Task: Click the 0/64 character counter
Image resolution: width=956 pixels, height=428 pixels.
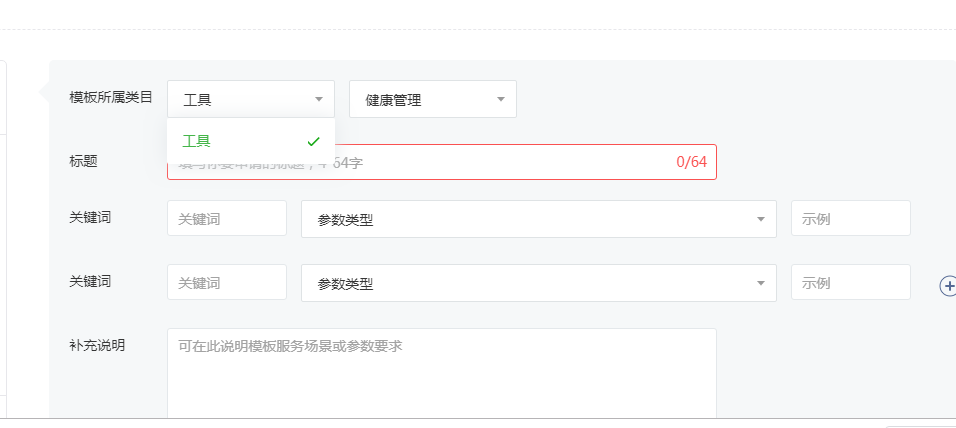Action: (691, 162)
